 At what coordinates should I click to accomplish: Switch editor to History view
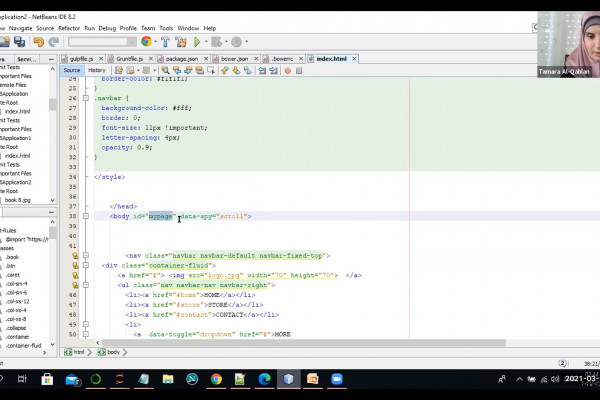96,71
